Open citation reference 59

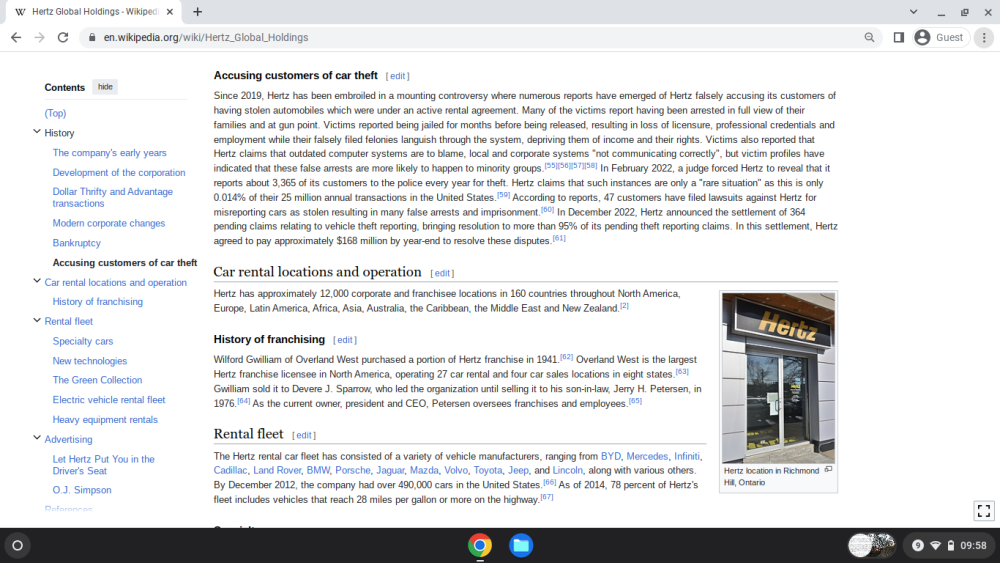pos(504,194)
